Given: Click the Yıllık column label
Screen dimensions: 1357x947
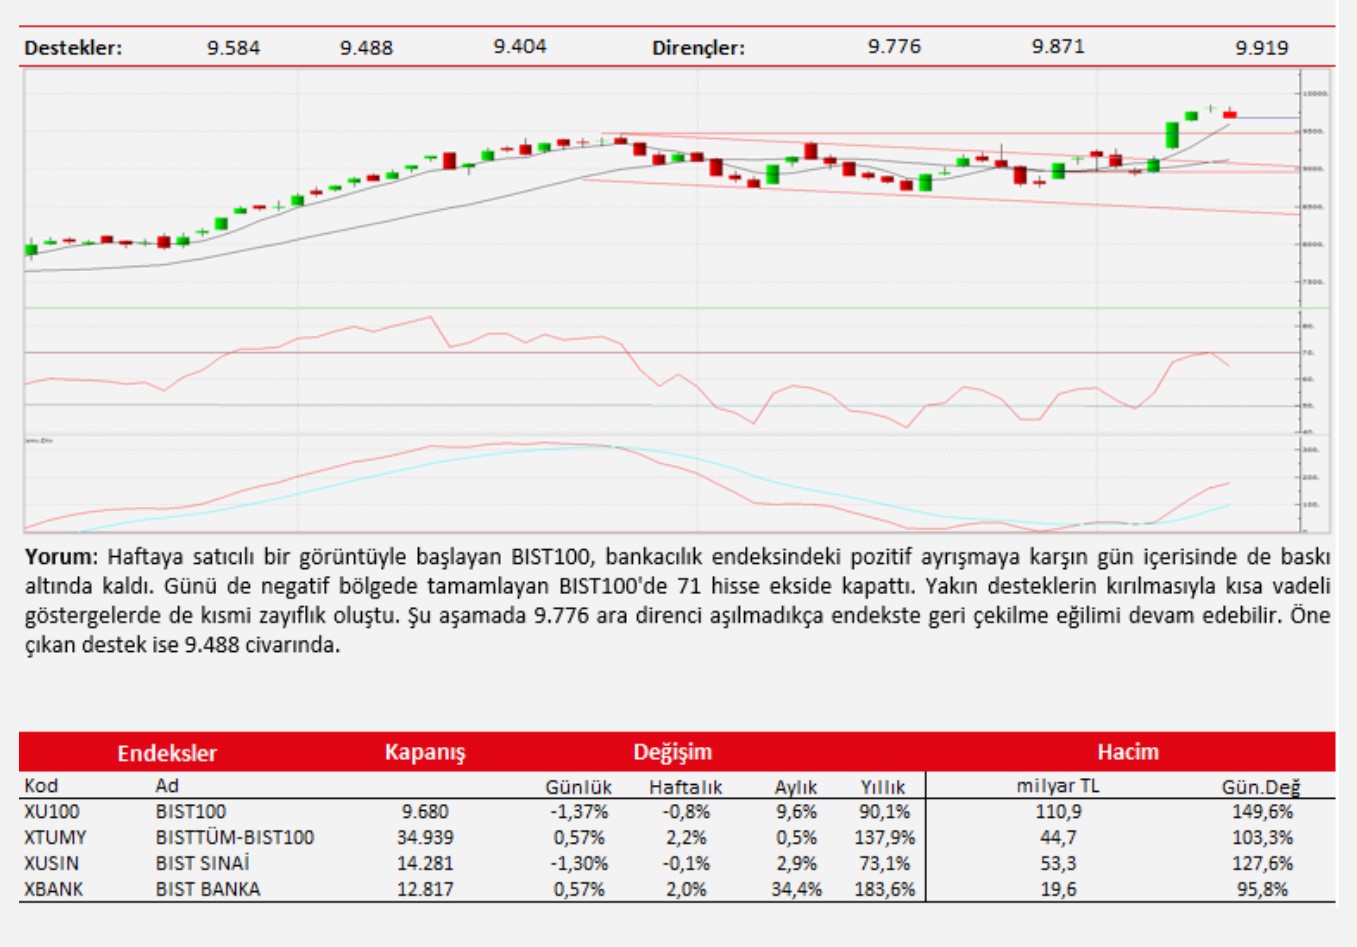Looking at the screenshot, I should pyautogui.click(x=882, y=787).
